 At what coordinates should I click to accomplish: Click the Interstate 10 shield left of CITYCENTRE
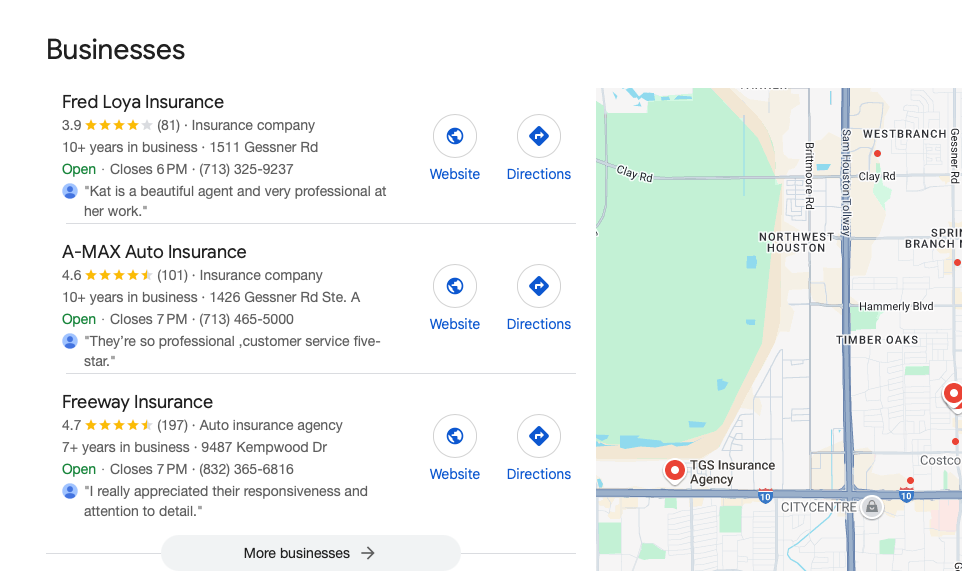pos(765,496)
